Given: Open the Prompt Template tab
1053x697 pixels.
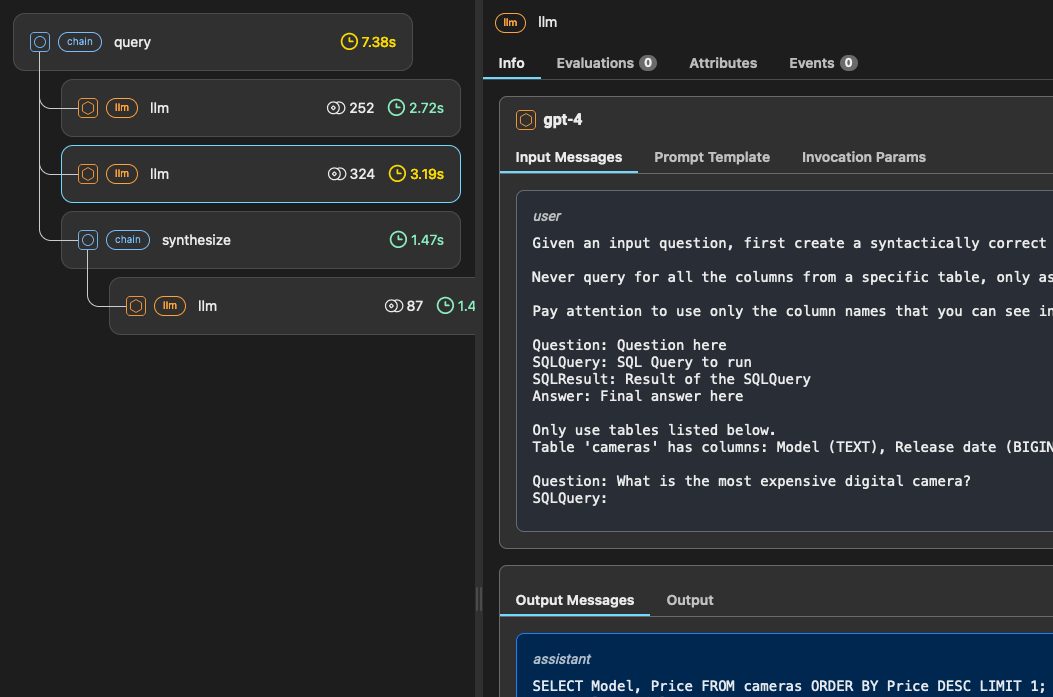Looking at the screenshot, I should click(x=712, y=157).
